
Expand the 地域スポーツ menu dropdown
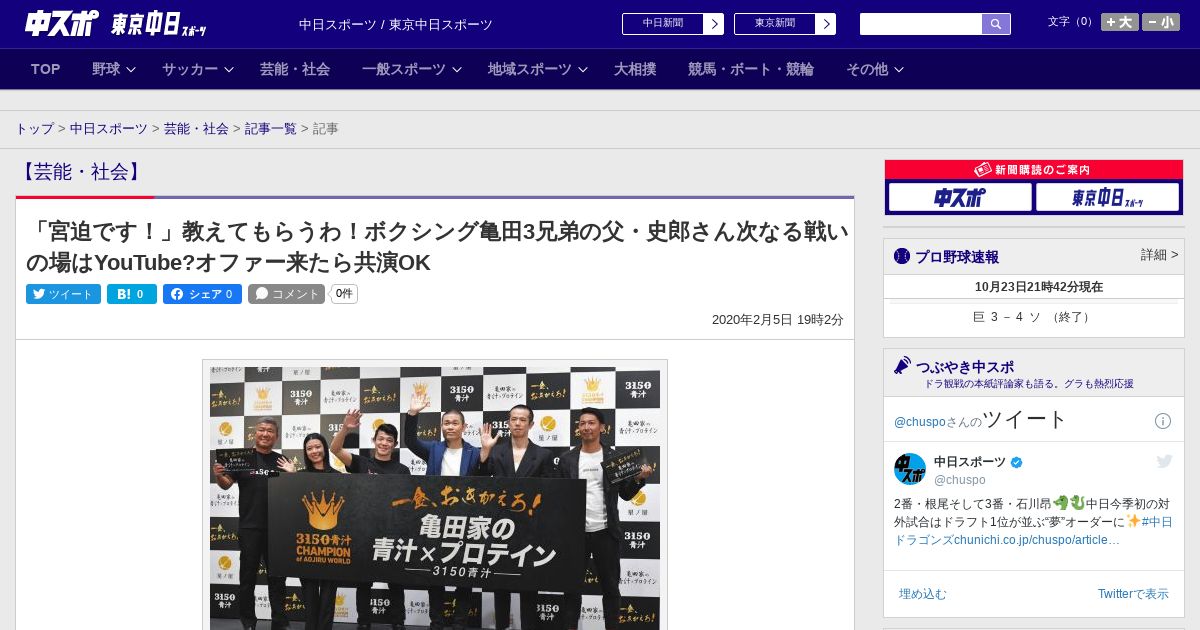(x=538, y=69)
